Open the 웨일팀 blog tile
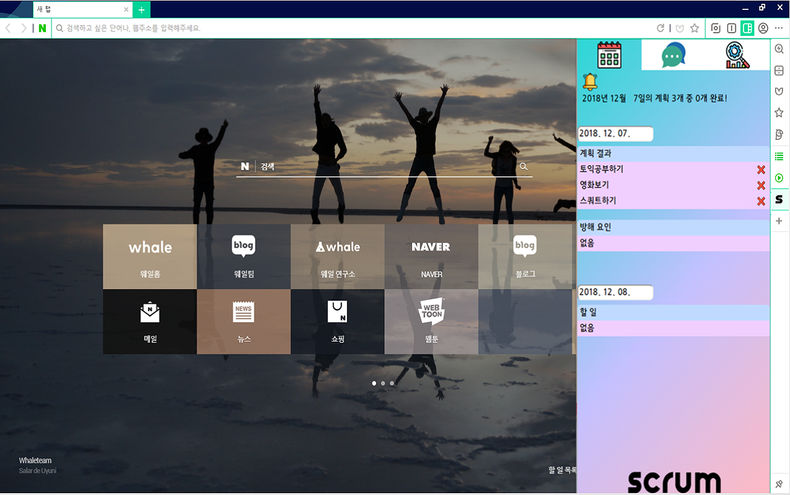Image resolution: width=790 pixels, height=495 pixels. pyautogui.click(x=244, y=257)
